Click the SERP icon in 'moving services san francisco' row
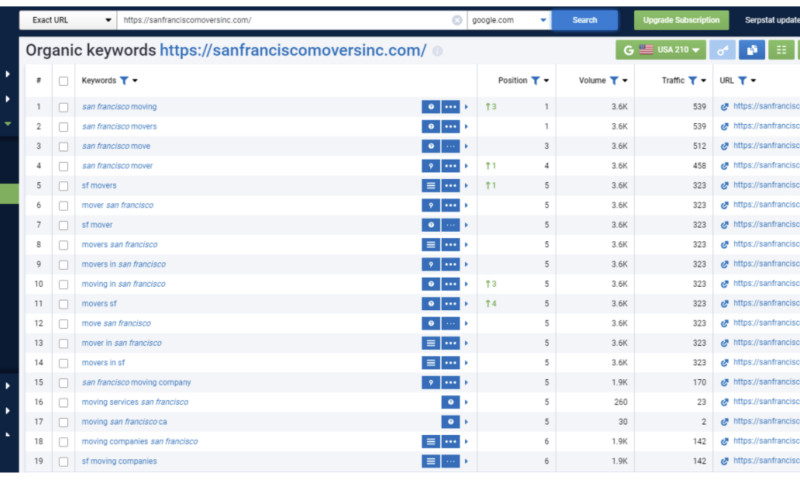Viewport: 800px width, 480px height. (451, 402)
